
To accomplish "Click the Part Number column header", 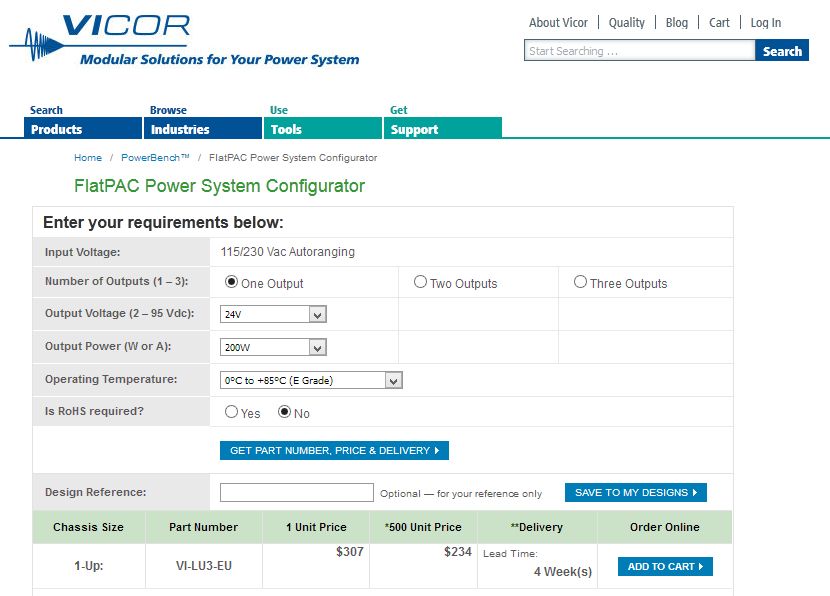I will pos(204,527).
